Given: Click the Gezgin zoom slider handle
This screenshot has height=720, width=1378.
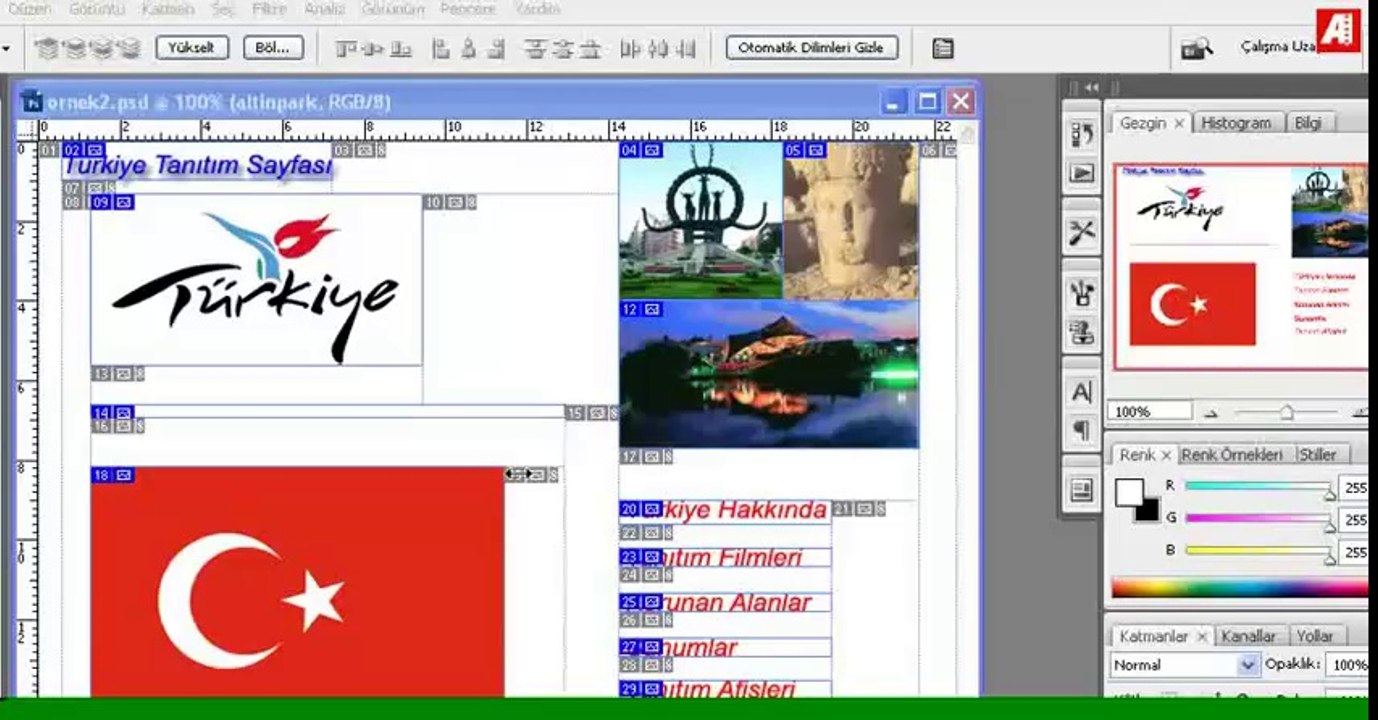Looking at the screenshot, I should 1287,413.
